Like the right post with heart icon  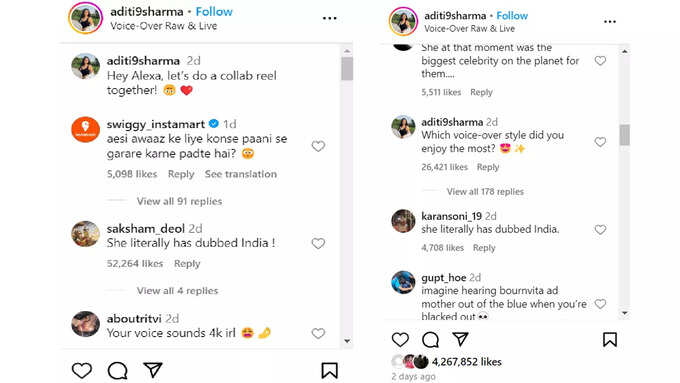click(x=400, y=339)
